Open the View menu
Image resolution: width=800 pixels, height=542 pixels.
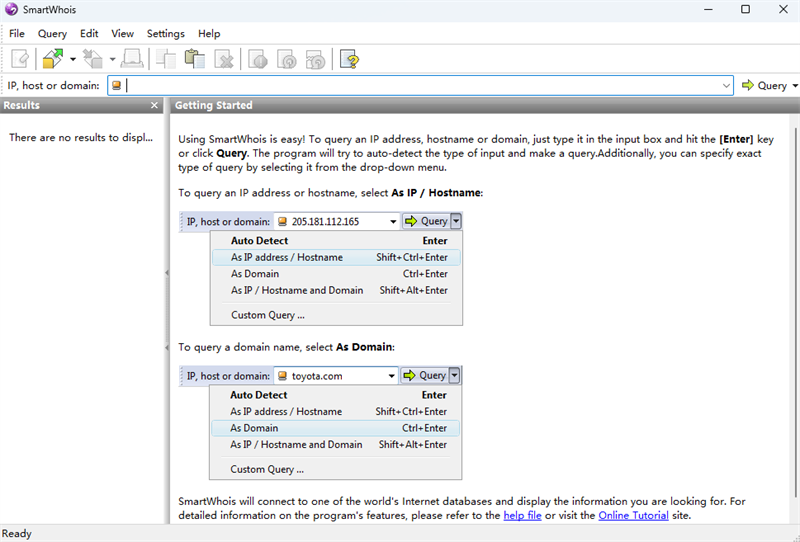122,34
